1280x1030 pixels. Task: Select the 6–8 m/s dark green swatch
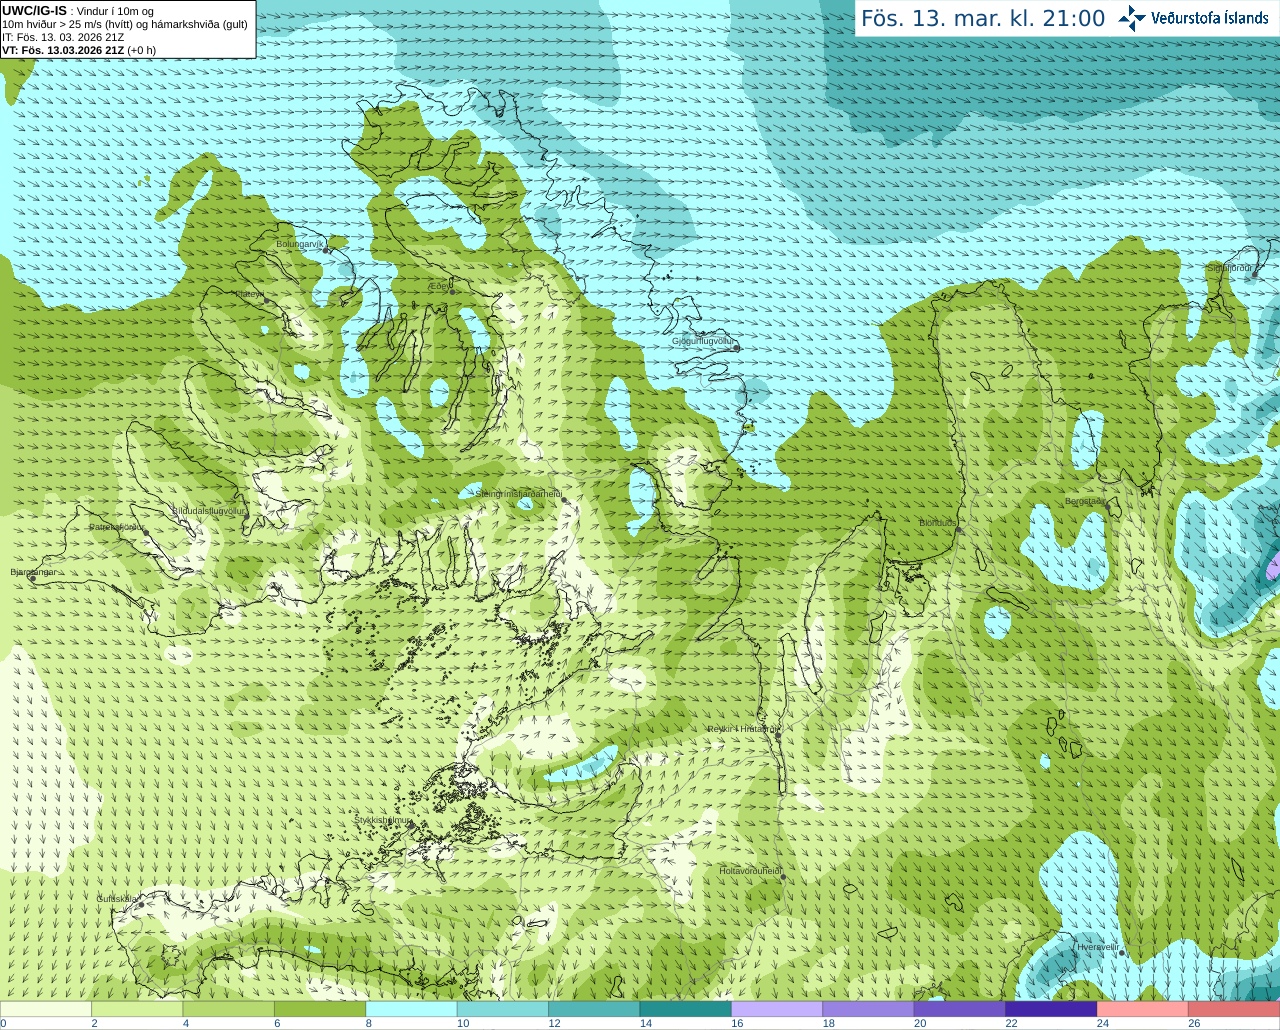(320, 1009)
